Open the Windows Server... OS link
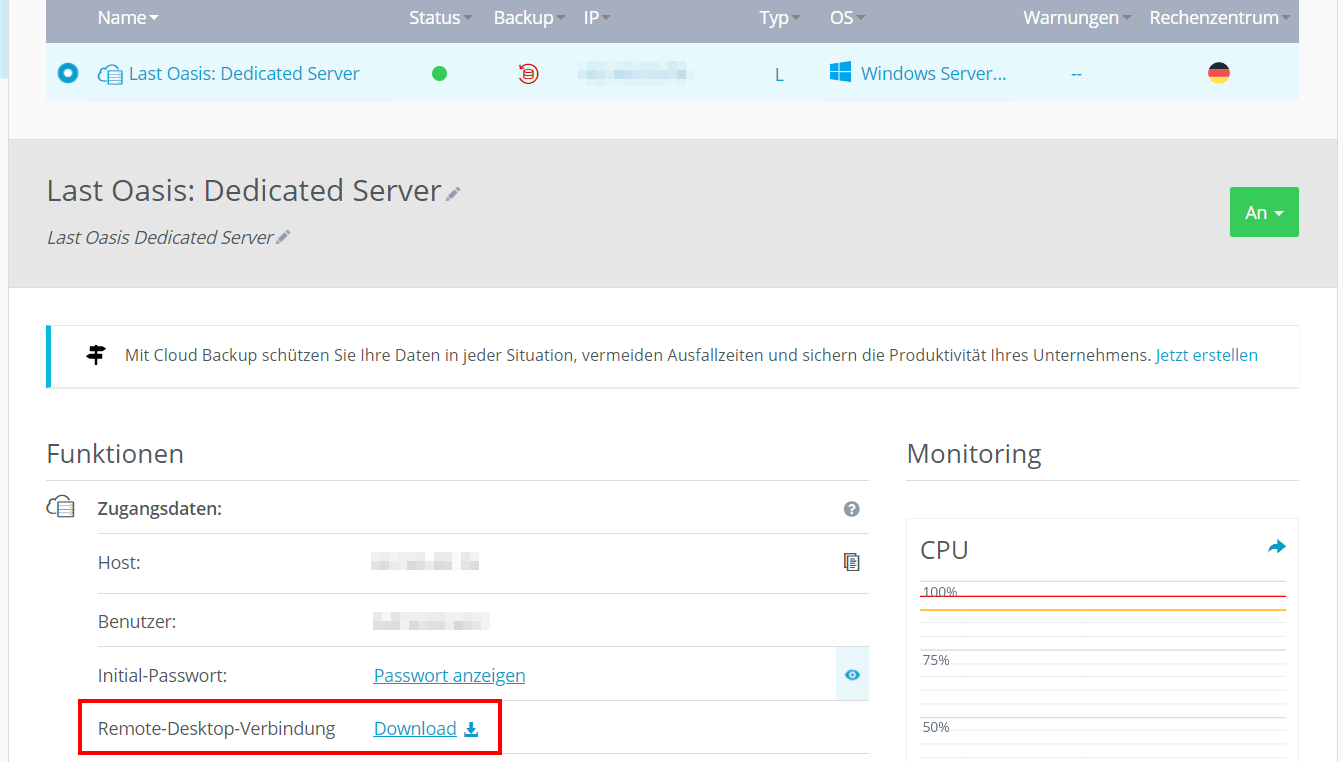Screen dimensions: 1343x762 coord(933,73)
